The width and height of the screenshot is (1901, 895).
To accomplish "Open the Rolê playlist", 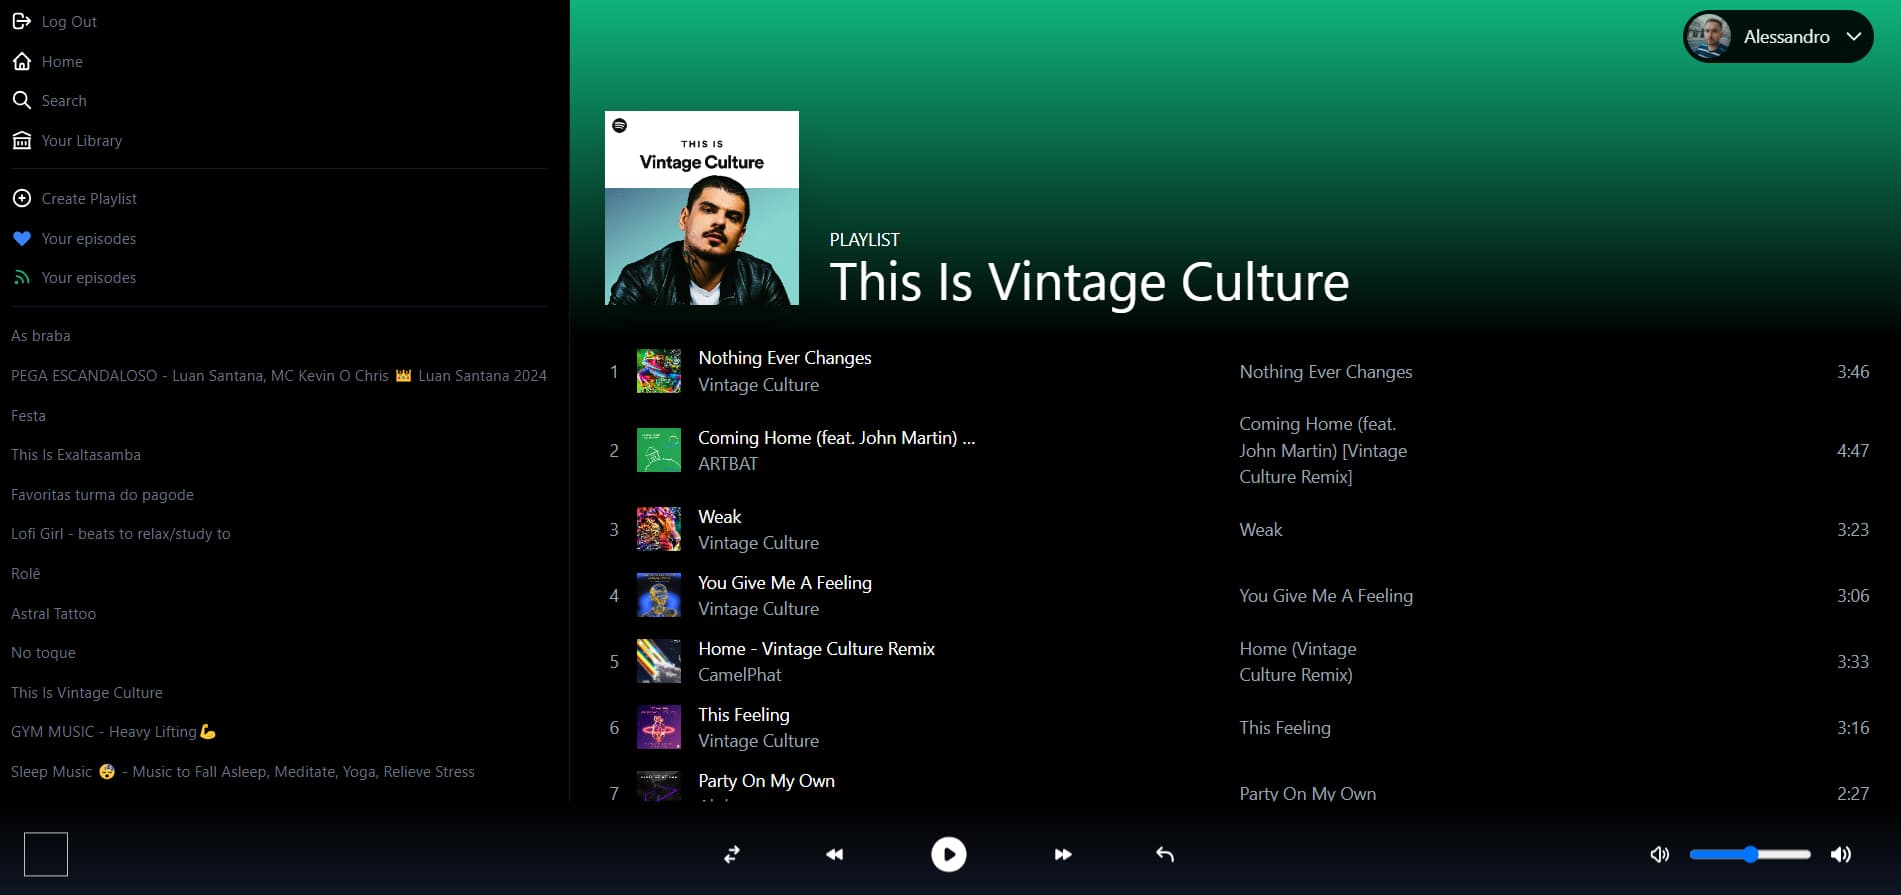I will pos(26,574).
